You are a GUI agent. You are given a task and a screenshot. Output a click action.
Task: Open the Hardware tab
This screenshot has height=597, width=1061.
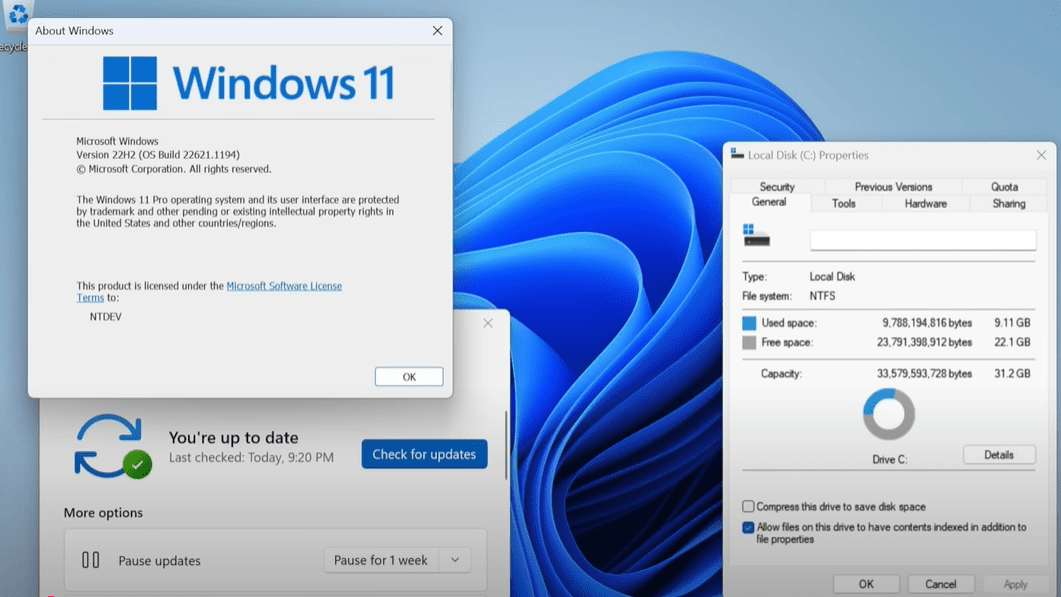click(x=924, y=203)
